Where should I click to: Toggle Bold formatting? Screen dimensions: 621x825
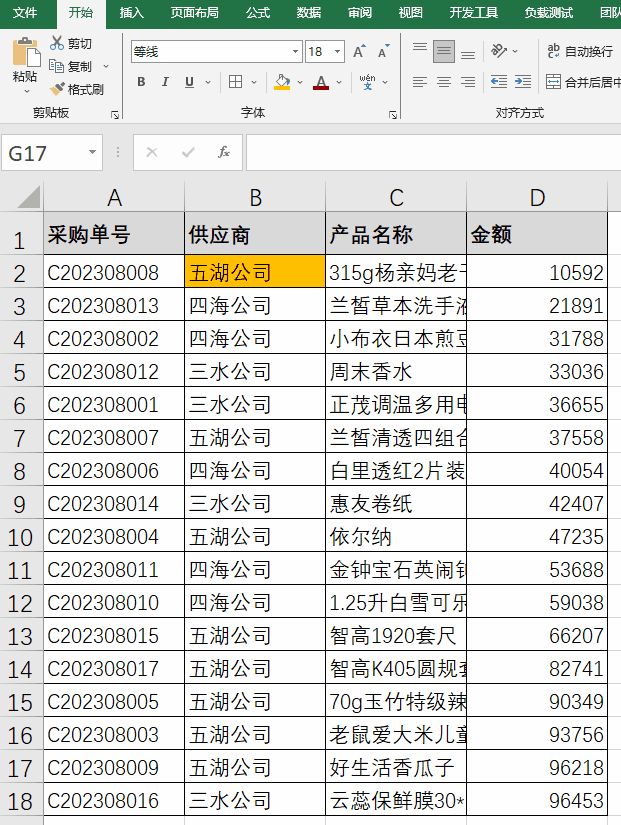pos(141,82)
